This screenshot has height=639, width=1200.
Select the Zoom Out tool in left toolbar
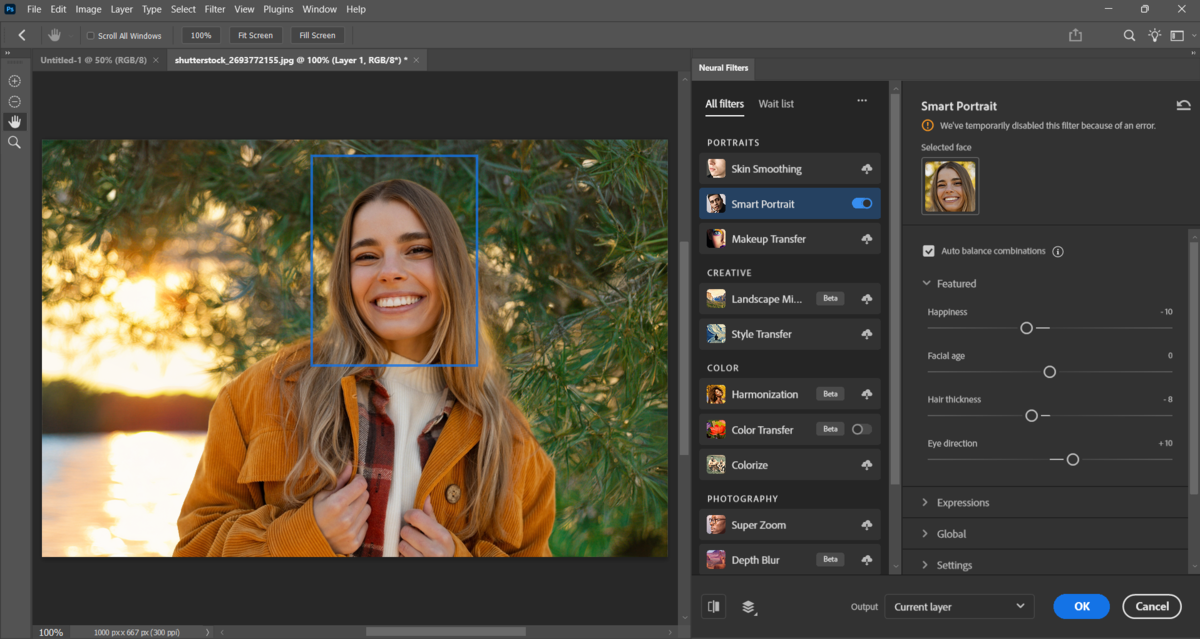[14, 101]
